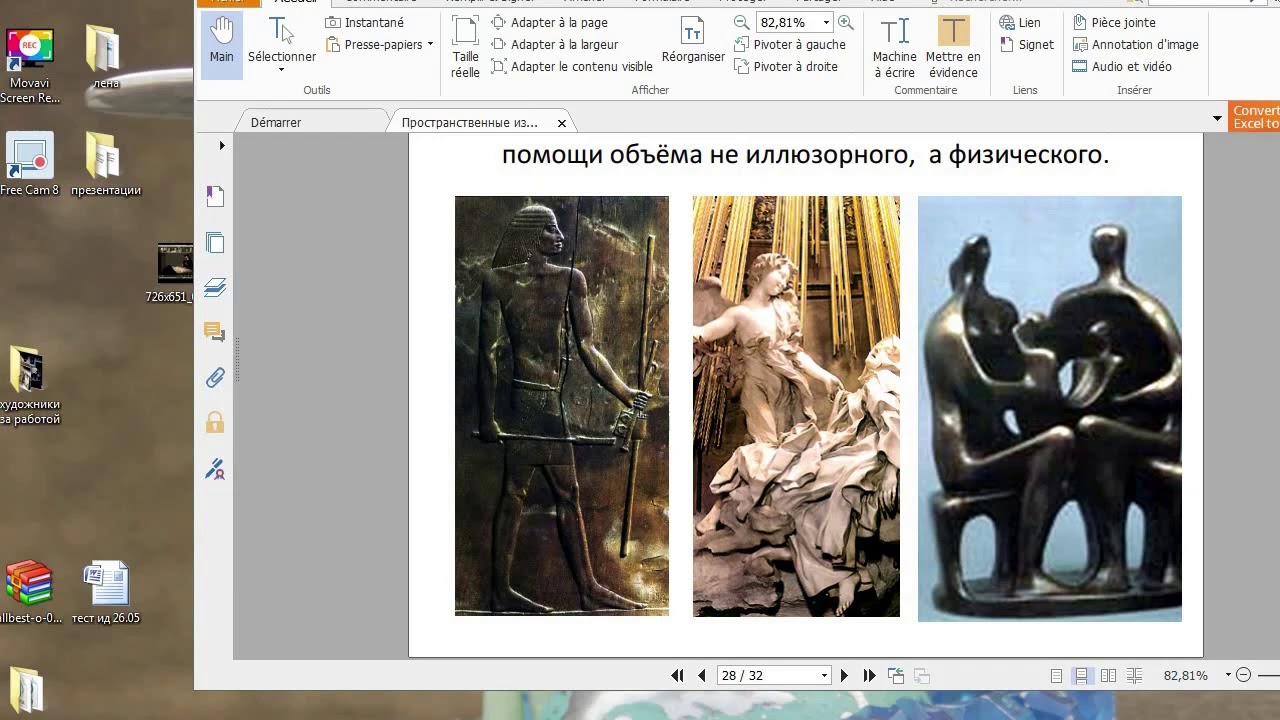This screenshot has height=720, width=1280.
Task: Click the Egyptian relief image
Action: pyautogui.click(x=562, y=406)
